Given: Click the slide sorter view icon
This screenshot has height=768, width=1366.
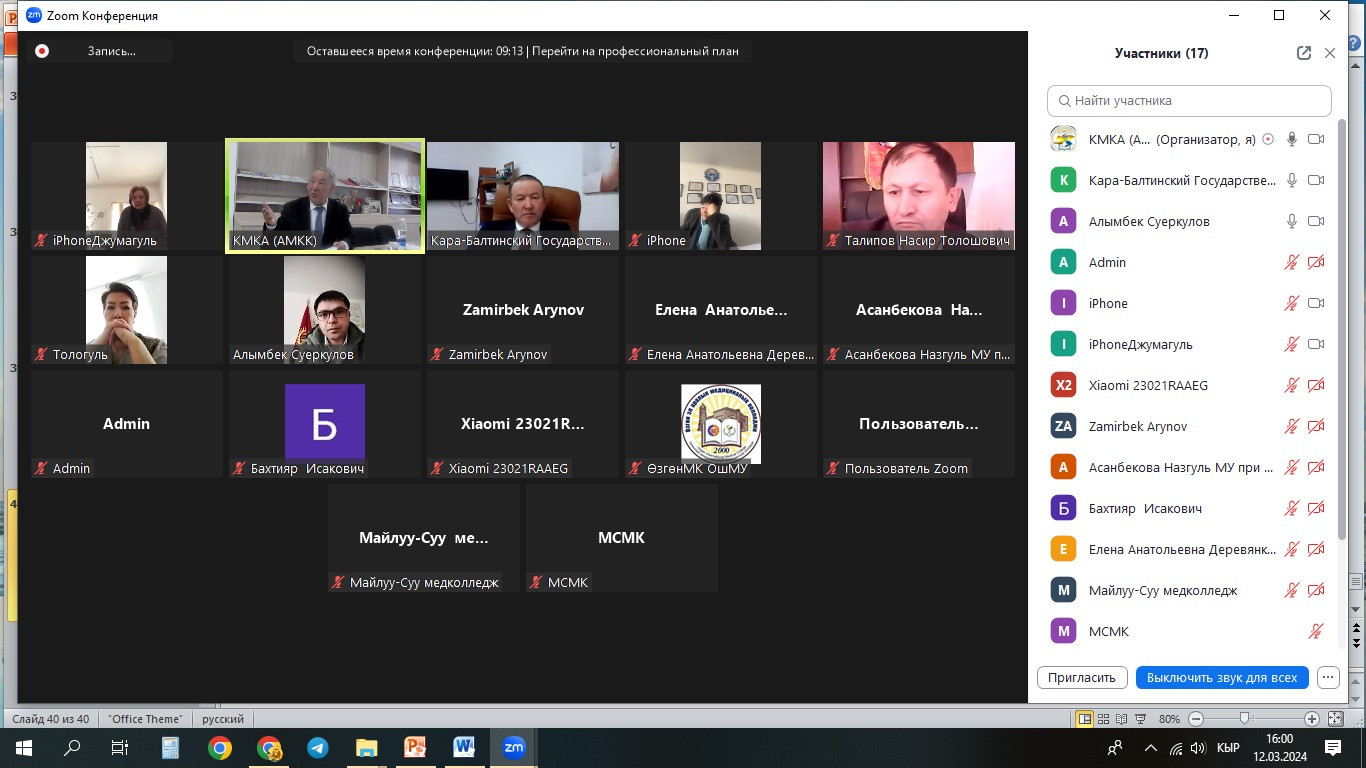Looking at the screenshot, I should click(x=1104, y=719).
